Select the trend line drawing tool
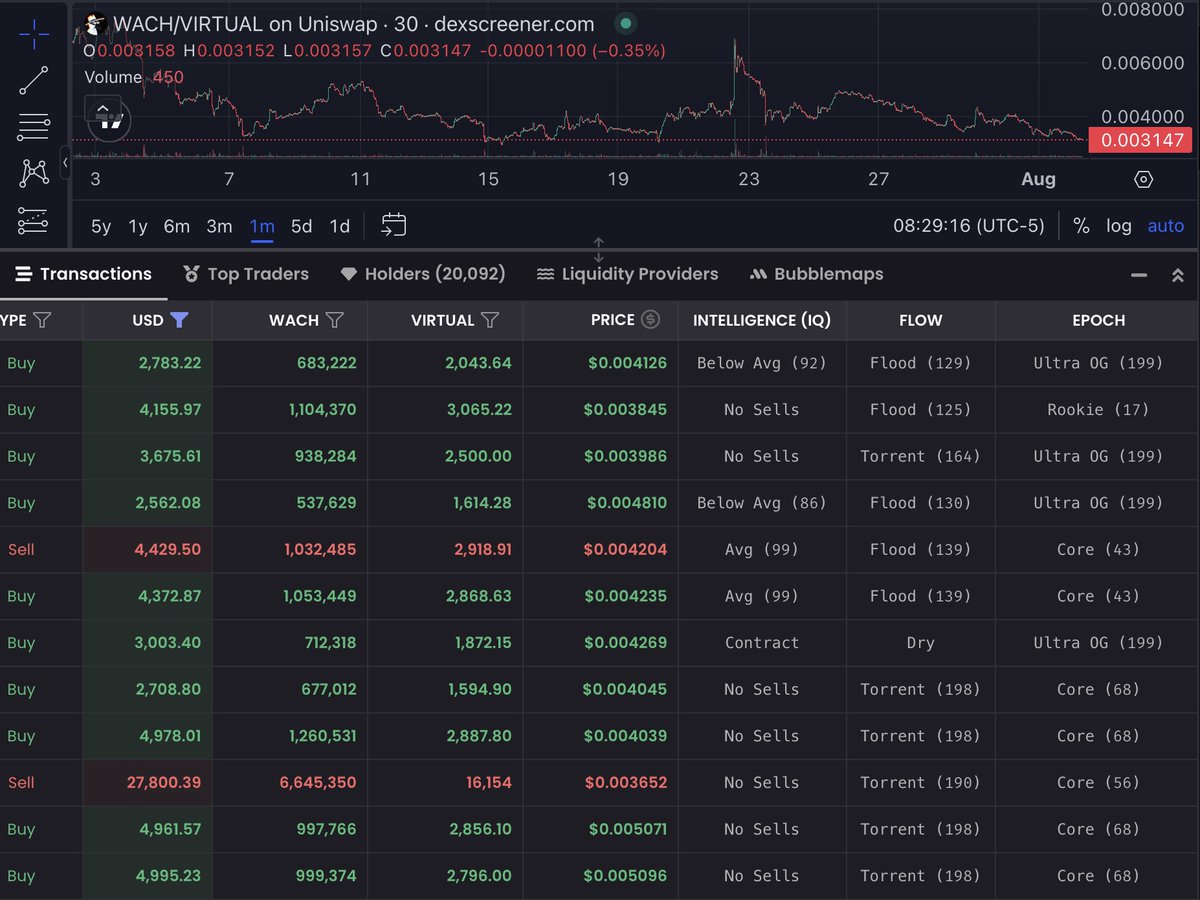The image size is (1200, 900). (x=34, y=80)
